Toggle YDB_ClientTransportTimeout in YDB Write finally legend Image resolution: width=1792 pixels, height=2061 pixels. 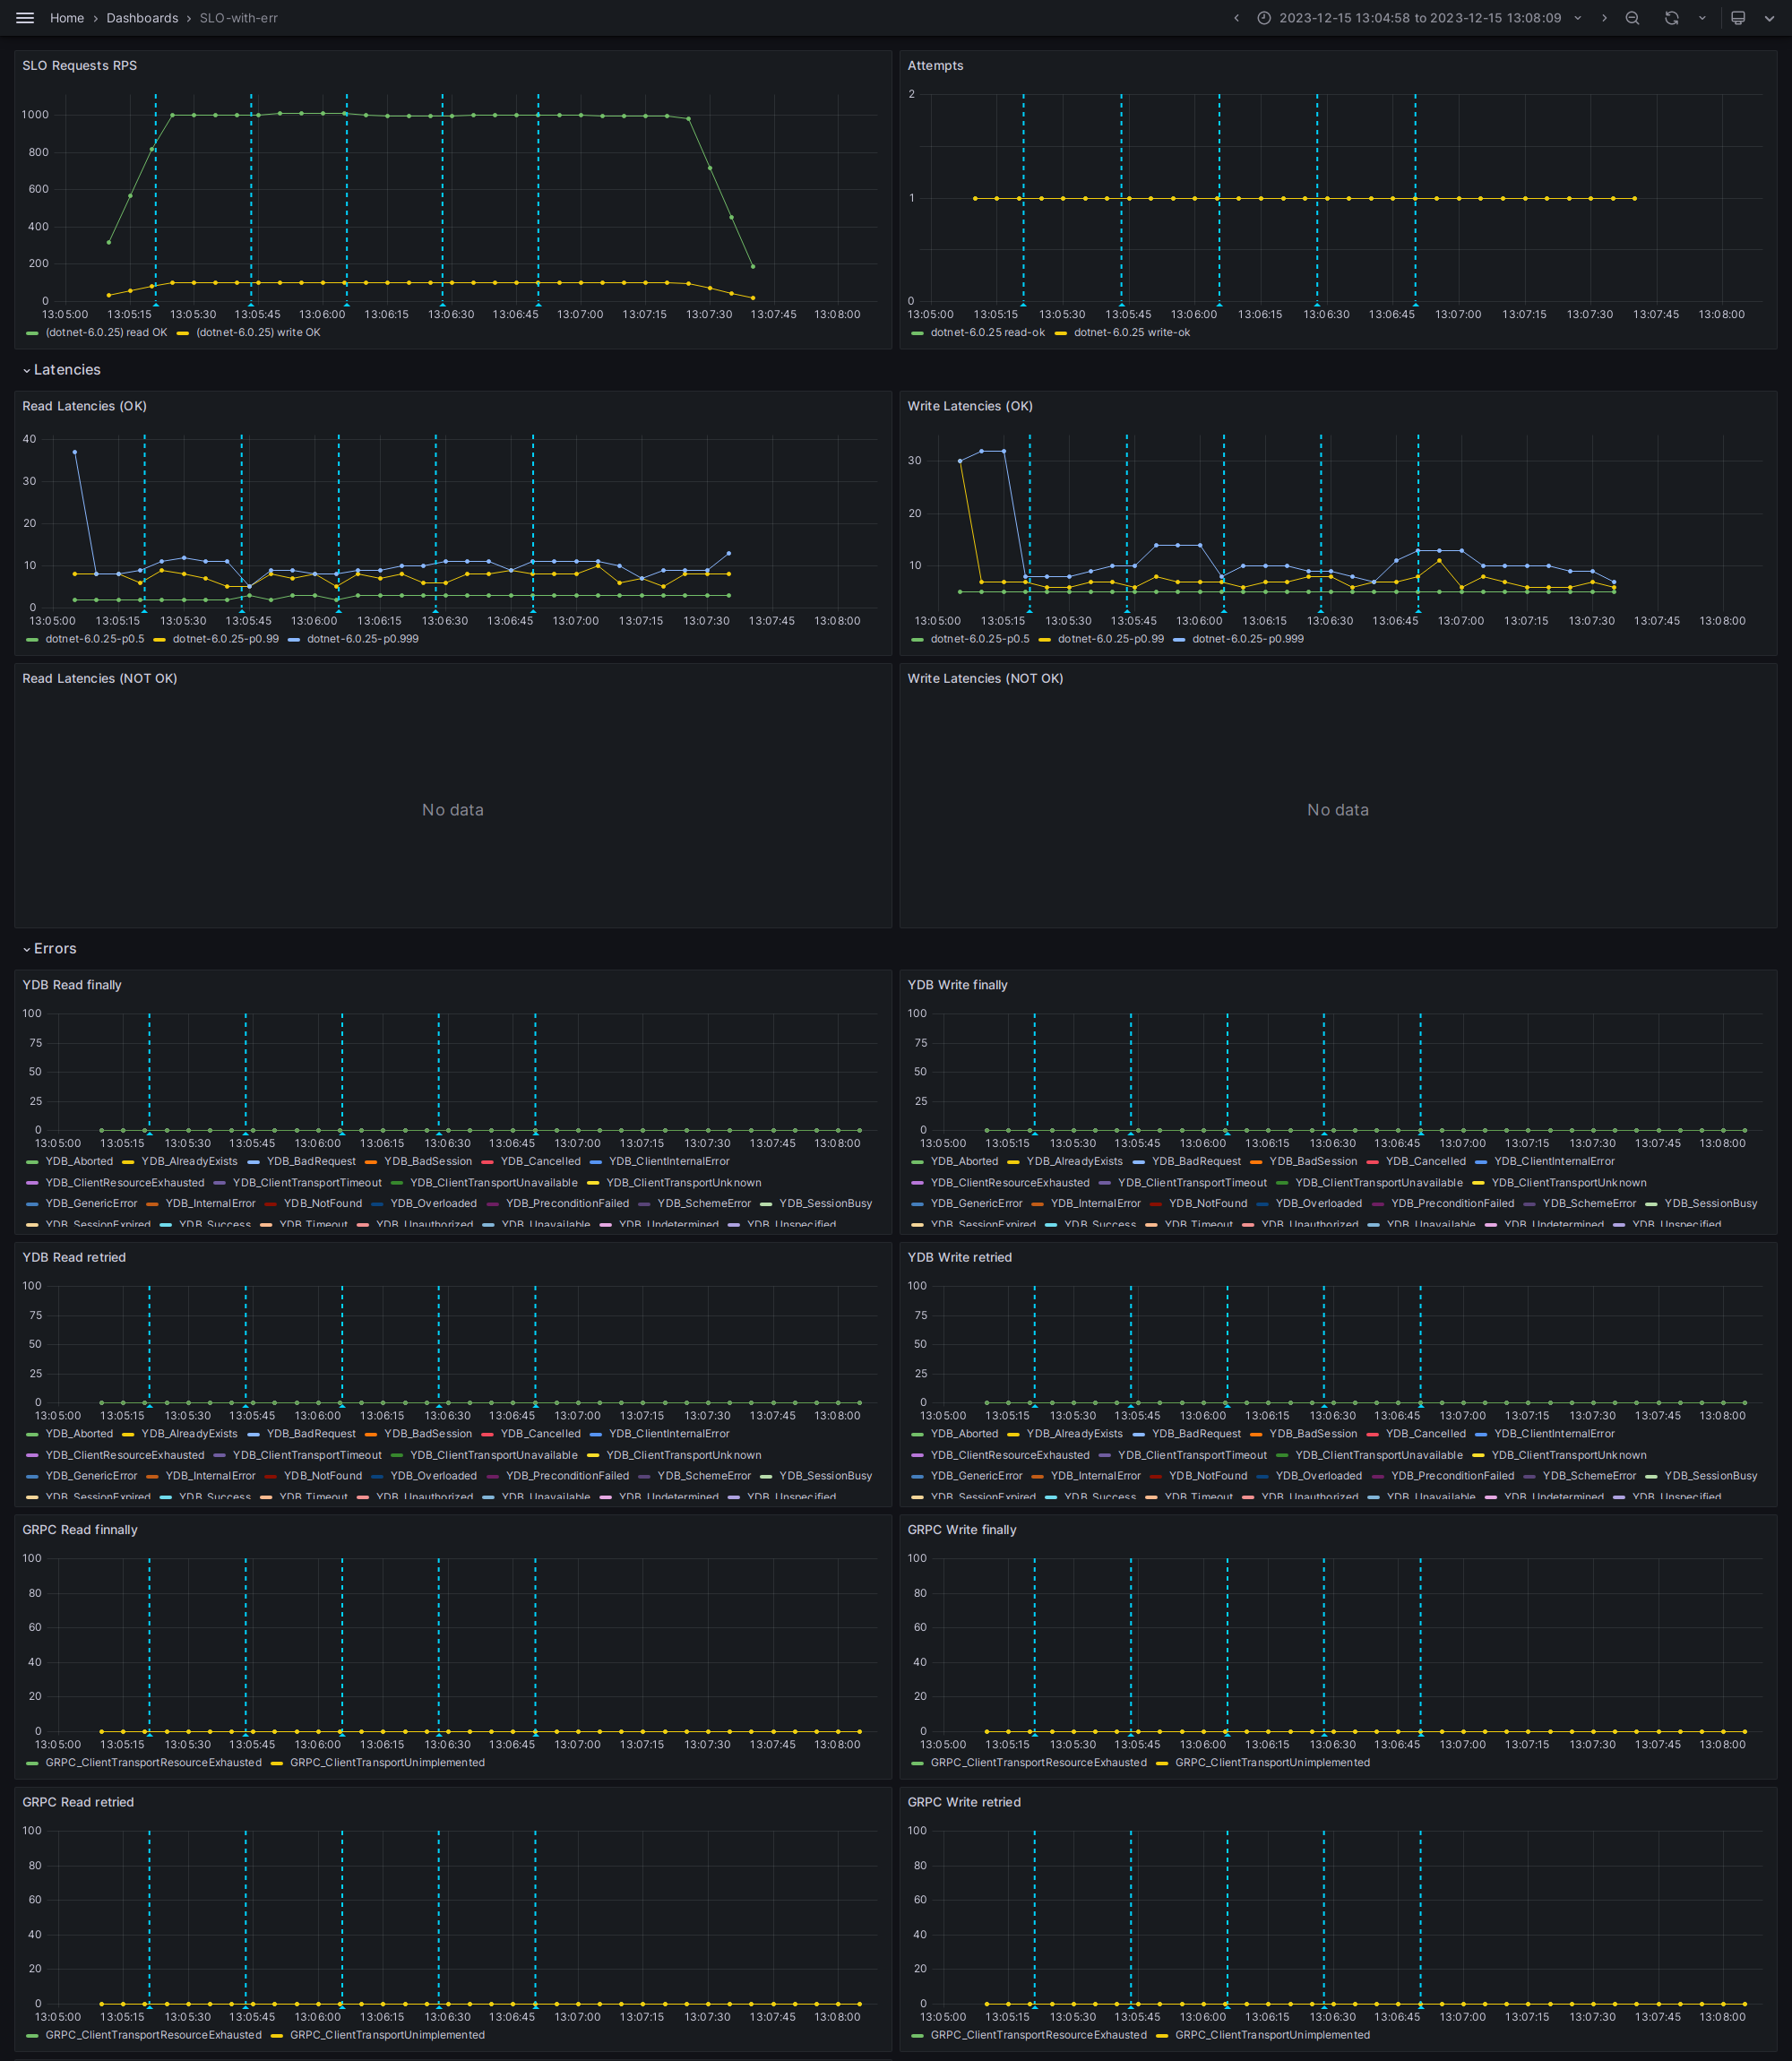click(1192, 1183)
